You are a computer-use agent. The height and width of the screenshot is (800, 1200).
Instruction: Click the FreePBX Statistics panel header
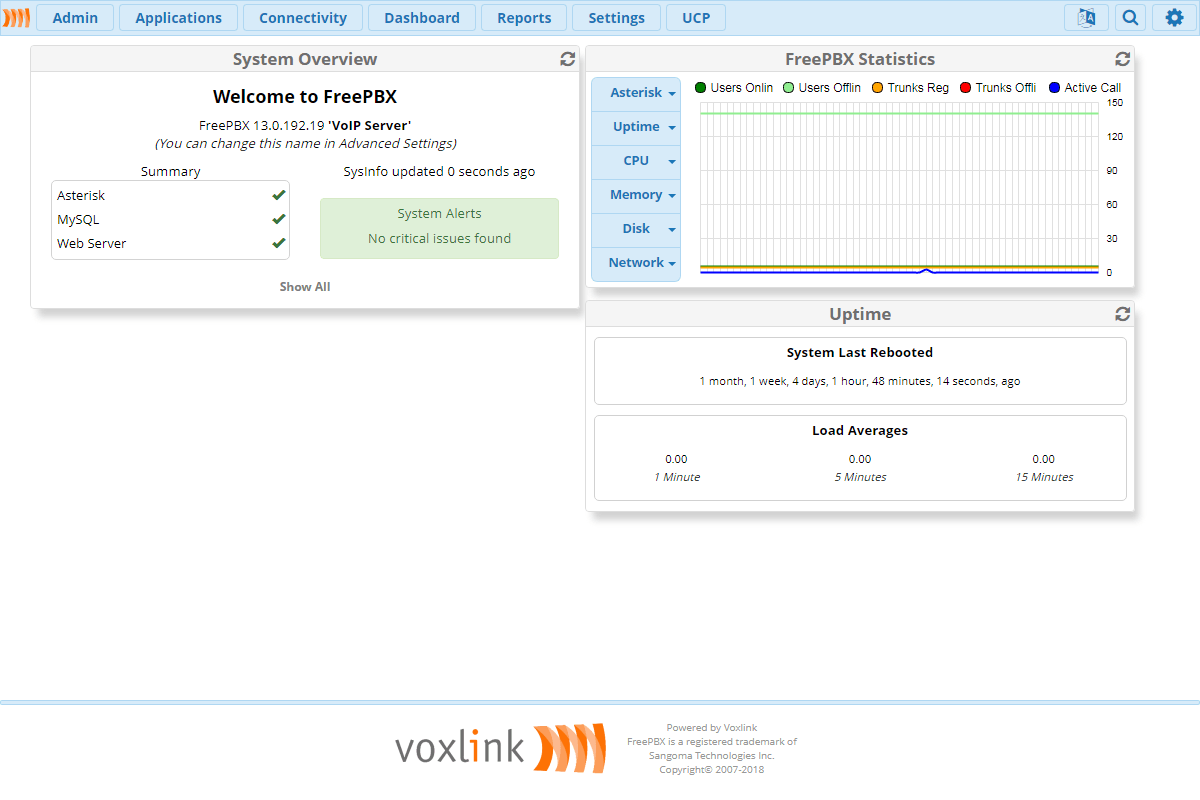[x=860, y=59]
